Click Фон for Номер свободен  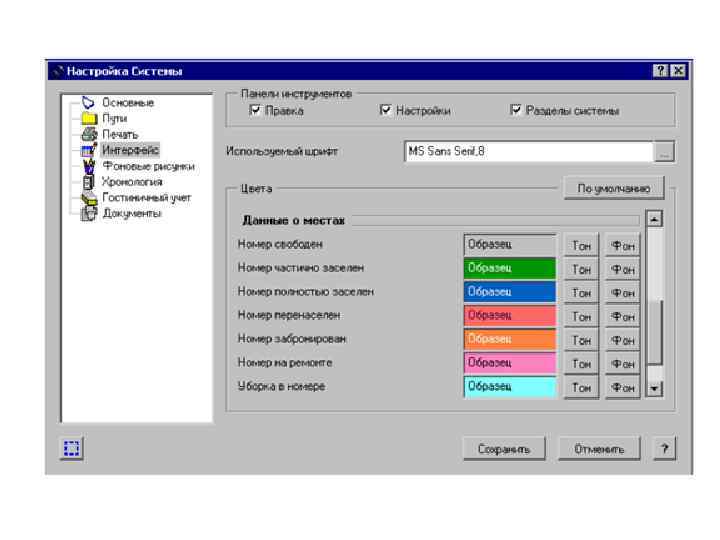pyautogui.click(x=623, y=246)
